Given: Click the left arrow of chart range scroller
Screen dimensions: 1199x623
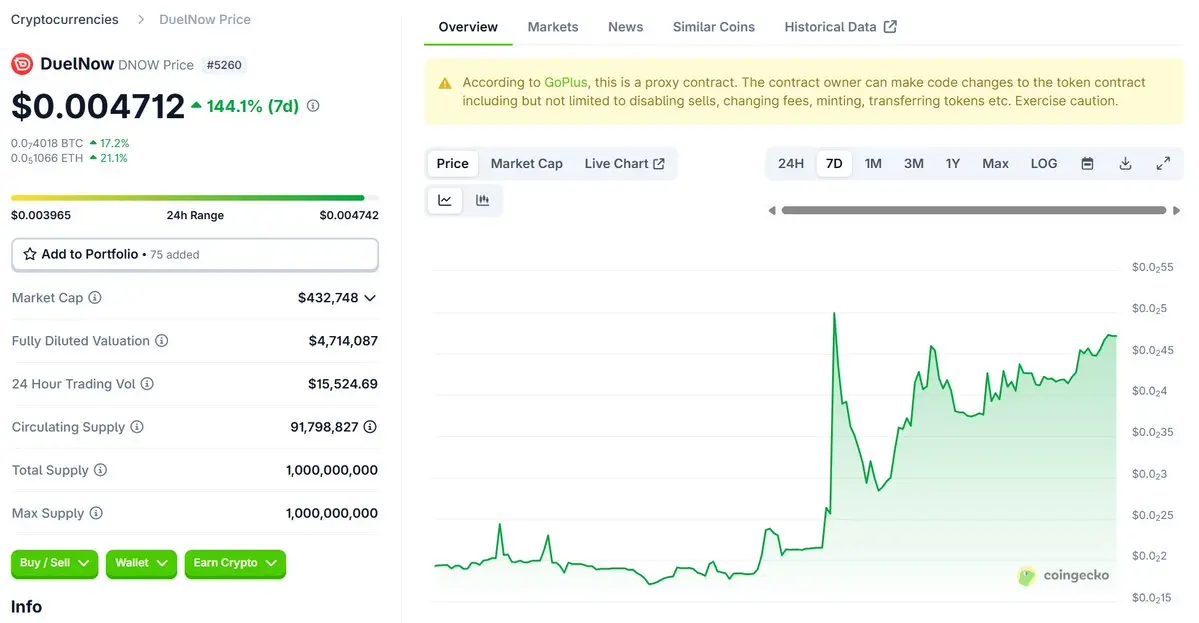Looking at the screenshot, I should (x=772, y=210).
